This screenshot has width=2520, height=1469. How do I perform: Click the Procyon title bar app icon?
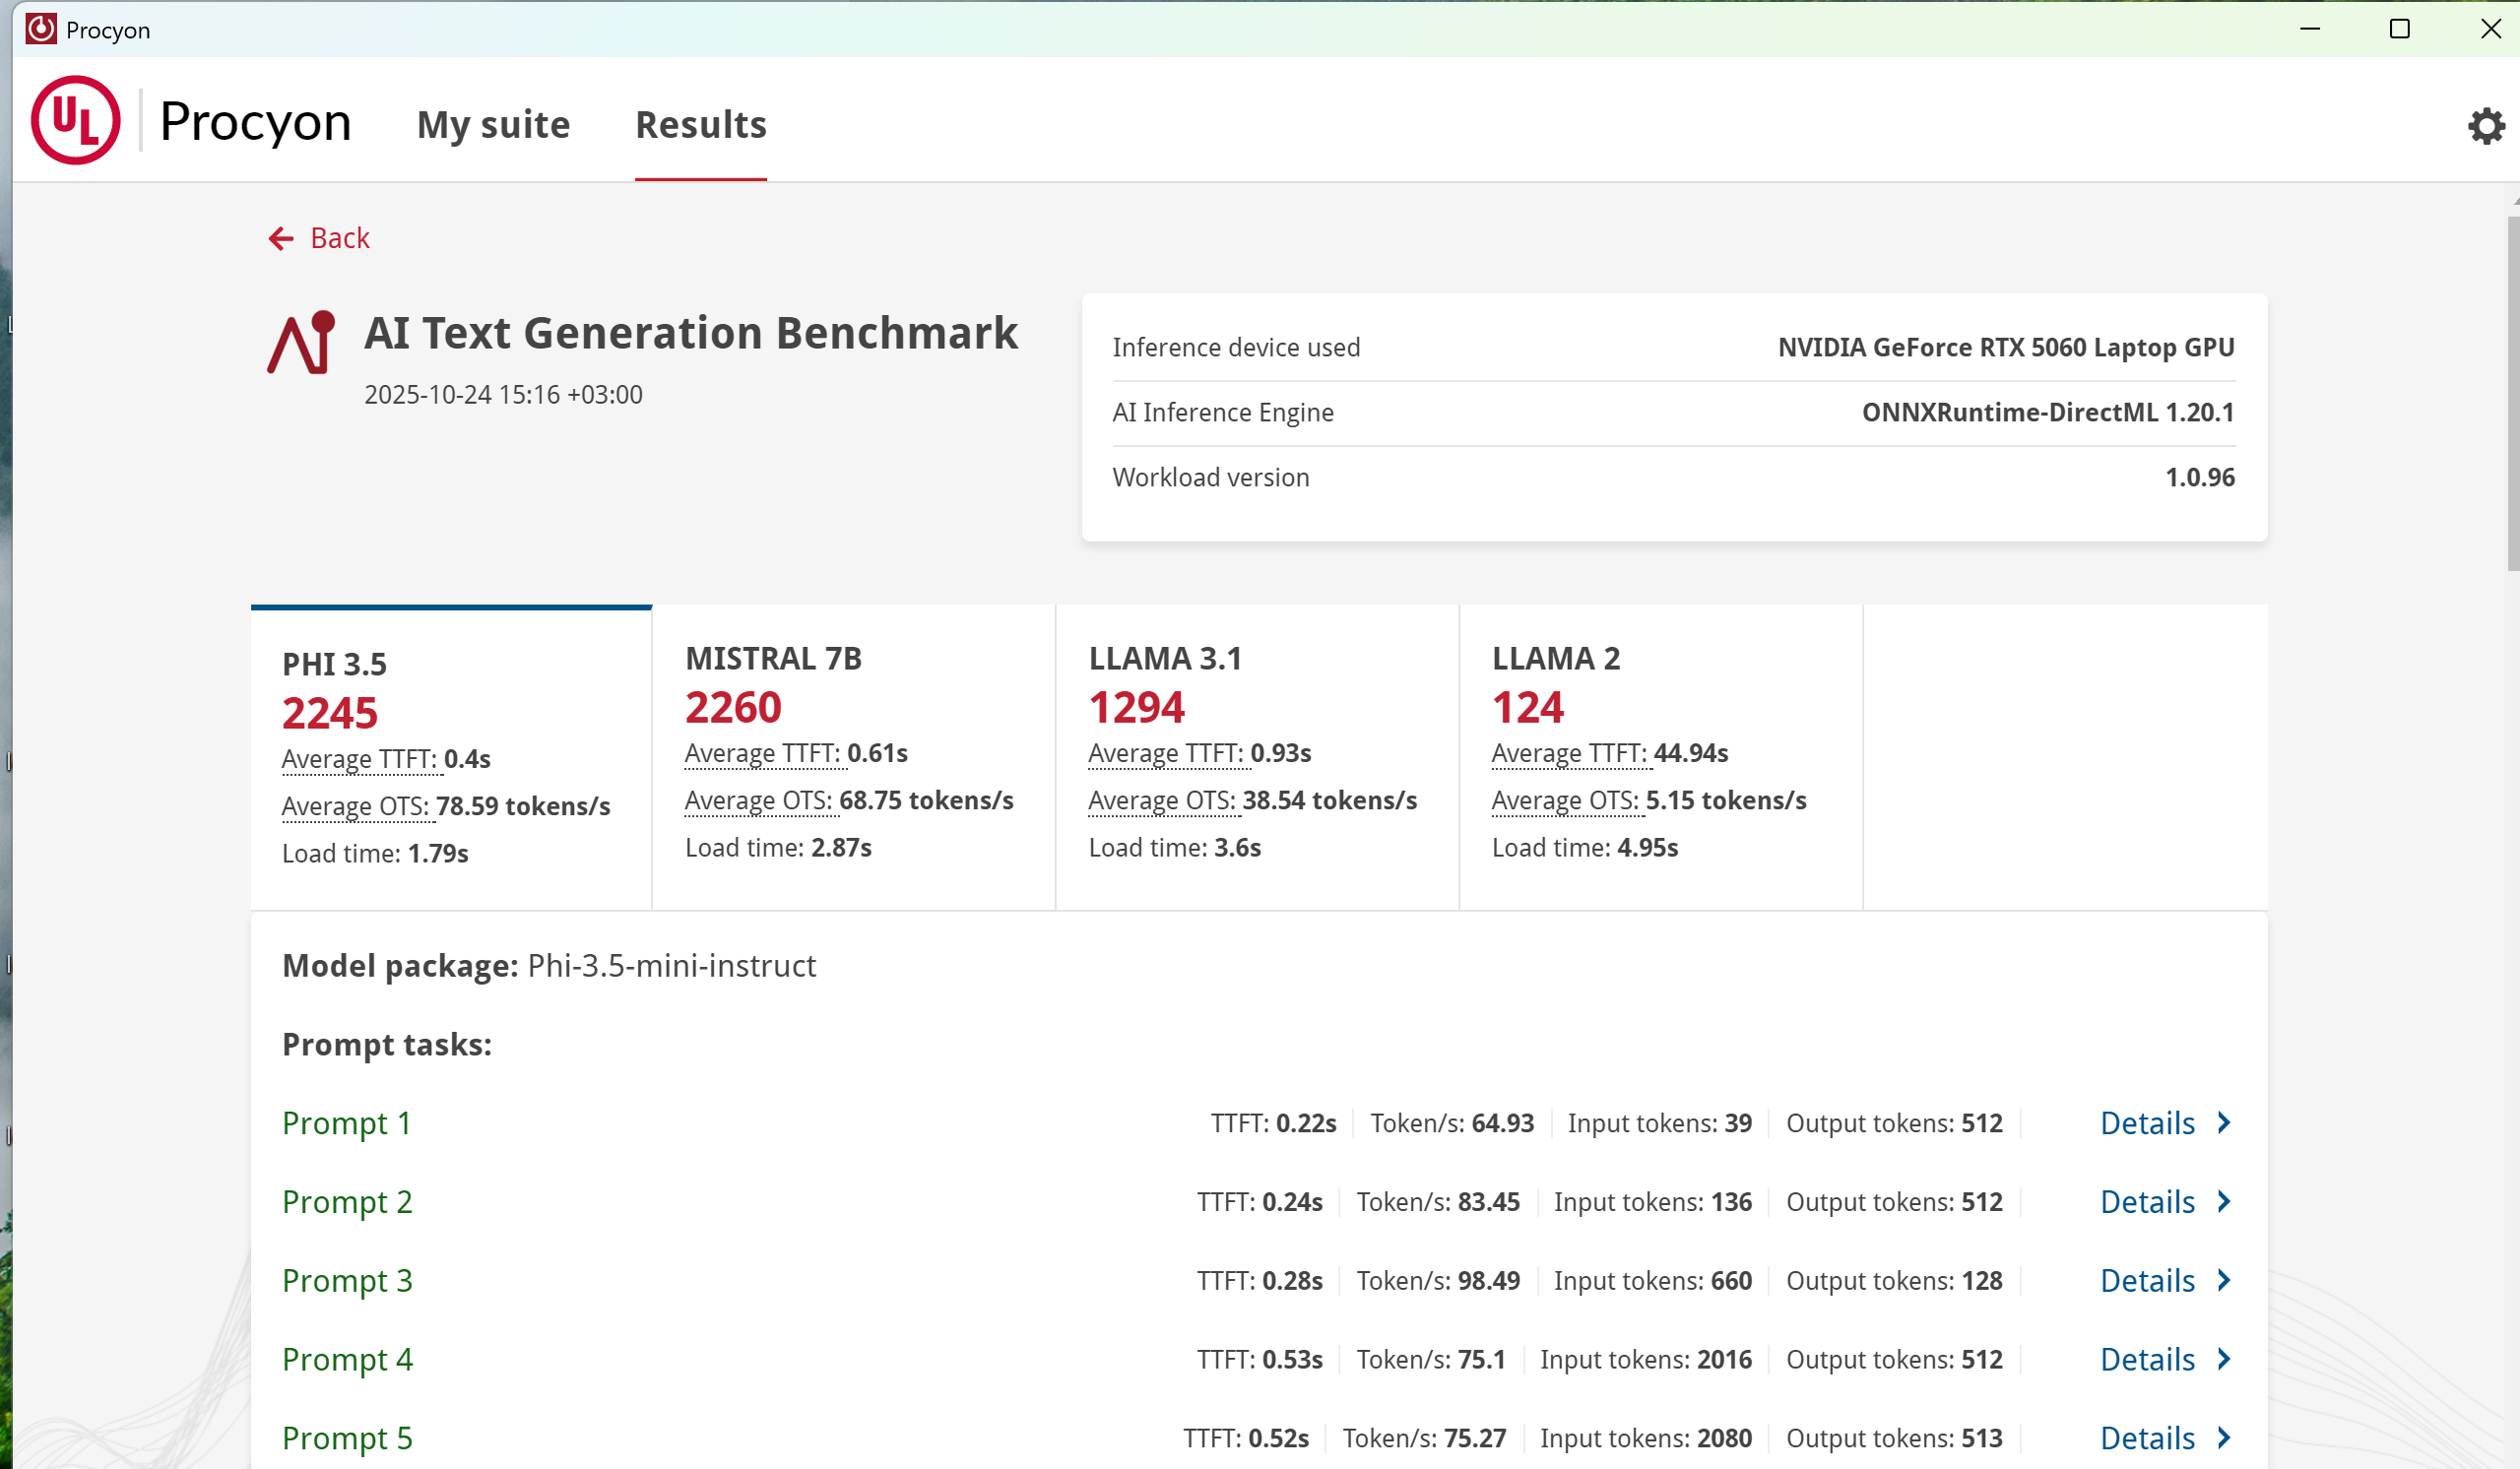[40, 29]
